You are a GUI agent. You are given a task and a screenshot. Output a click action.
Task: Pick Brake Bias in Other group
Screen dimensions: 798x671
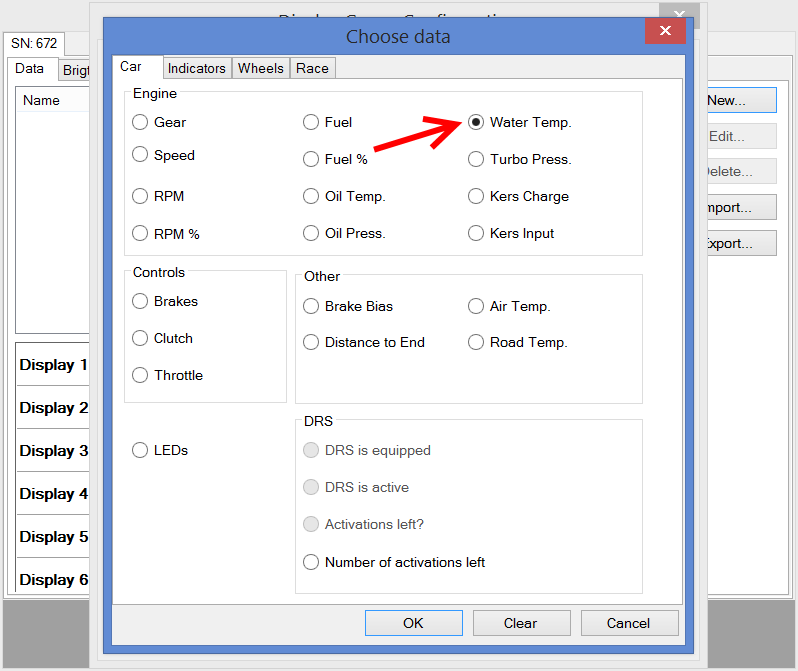point(311,306)
